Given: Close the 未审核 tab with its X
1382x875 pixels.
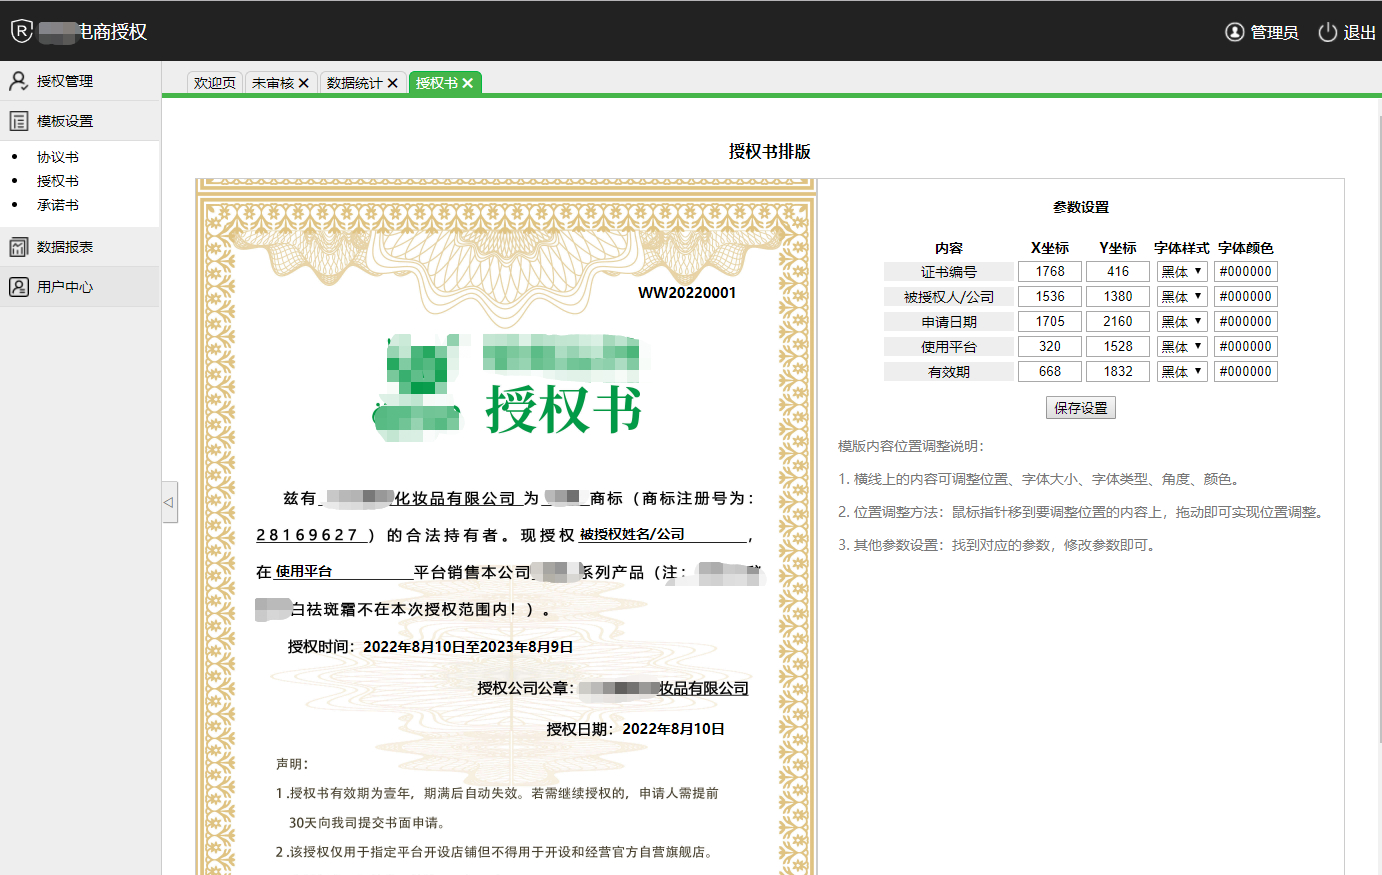Looking at the screenshot, I should coord(303,83).
